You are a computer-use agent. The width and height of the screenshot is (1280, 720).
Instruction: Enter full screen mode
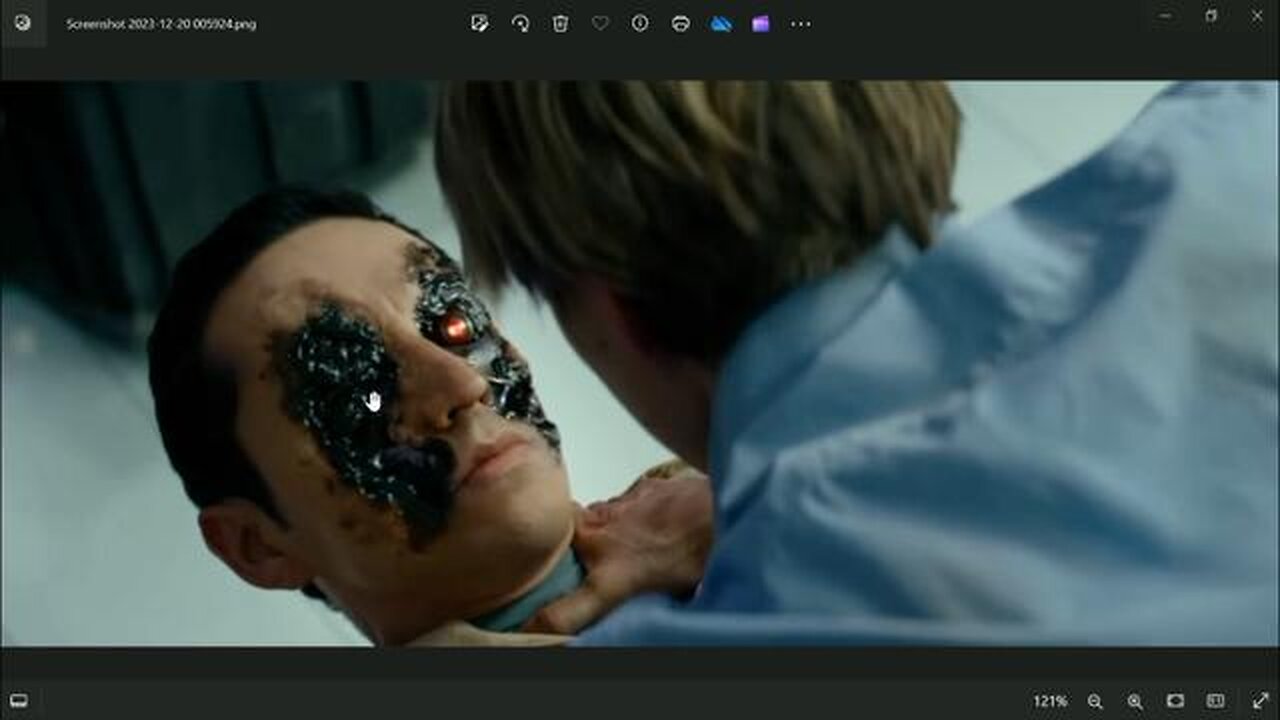pyautogui.click(x=1260, y=701)
